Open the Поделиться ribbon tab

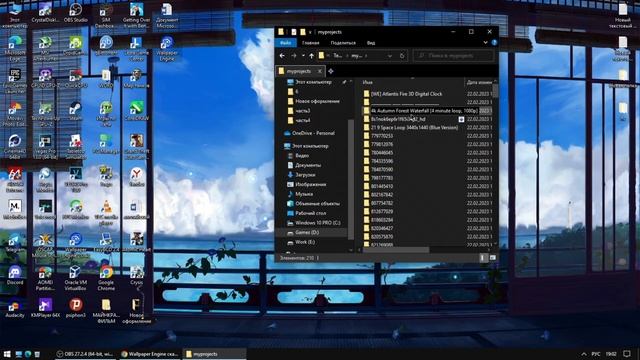pos(343,43)
